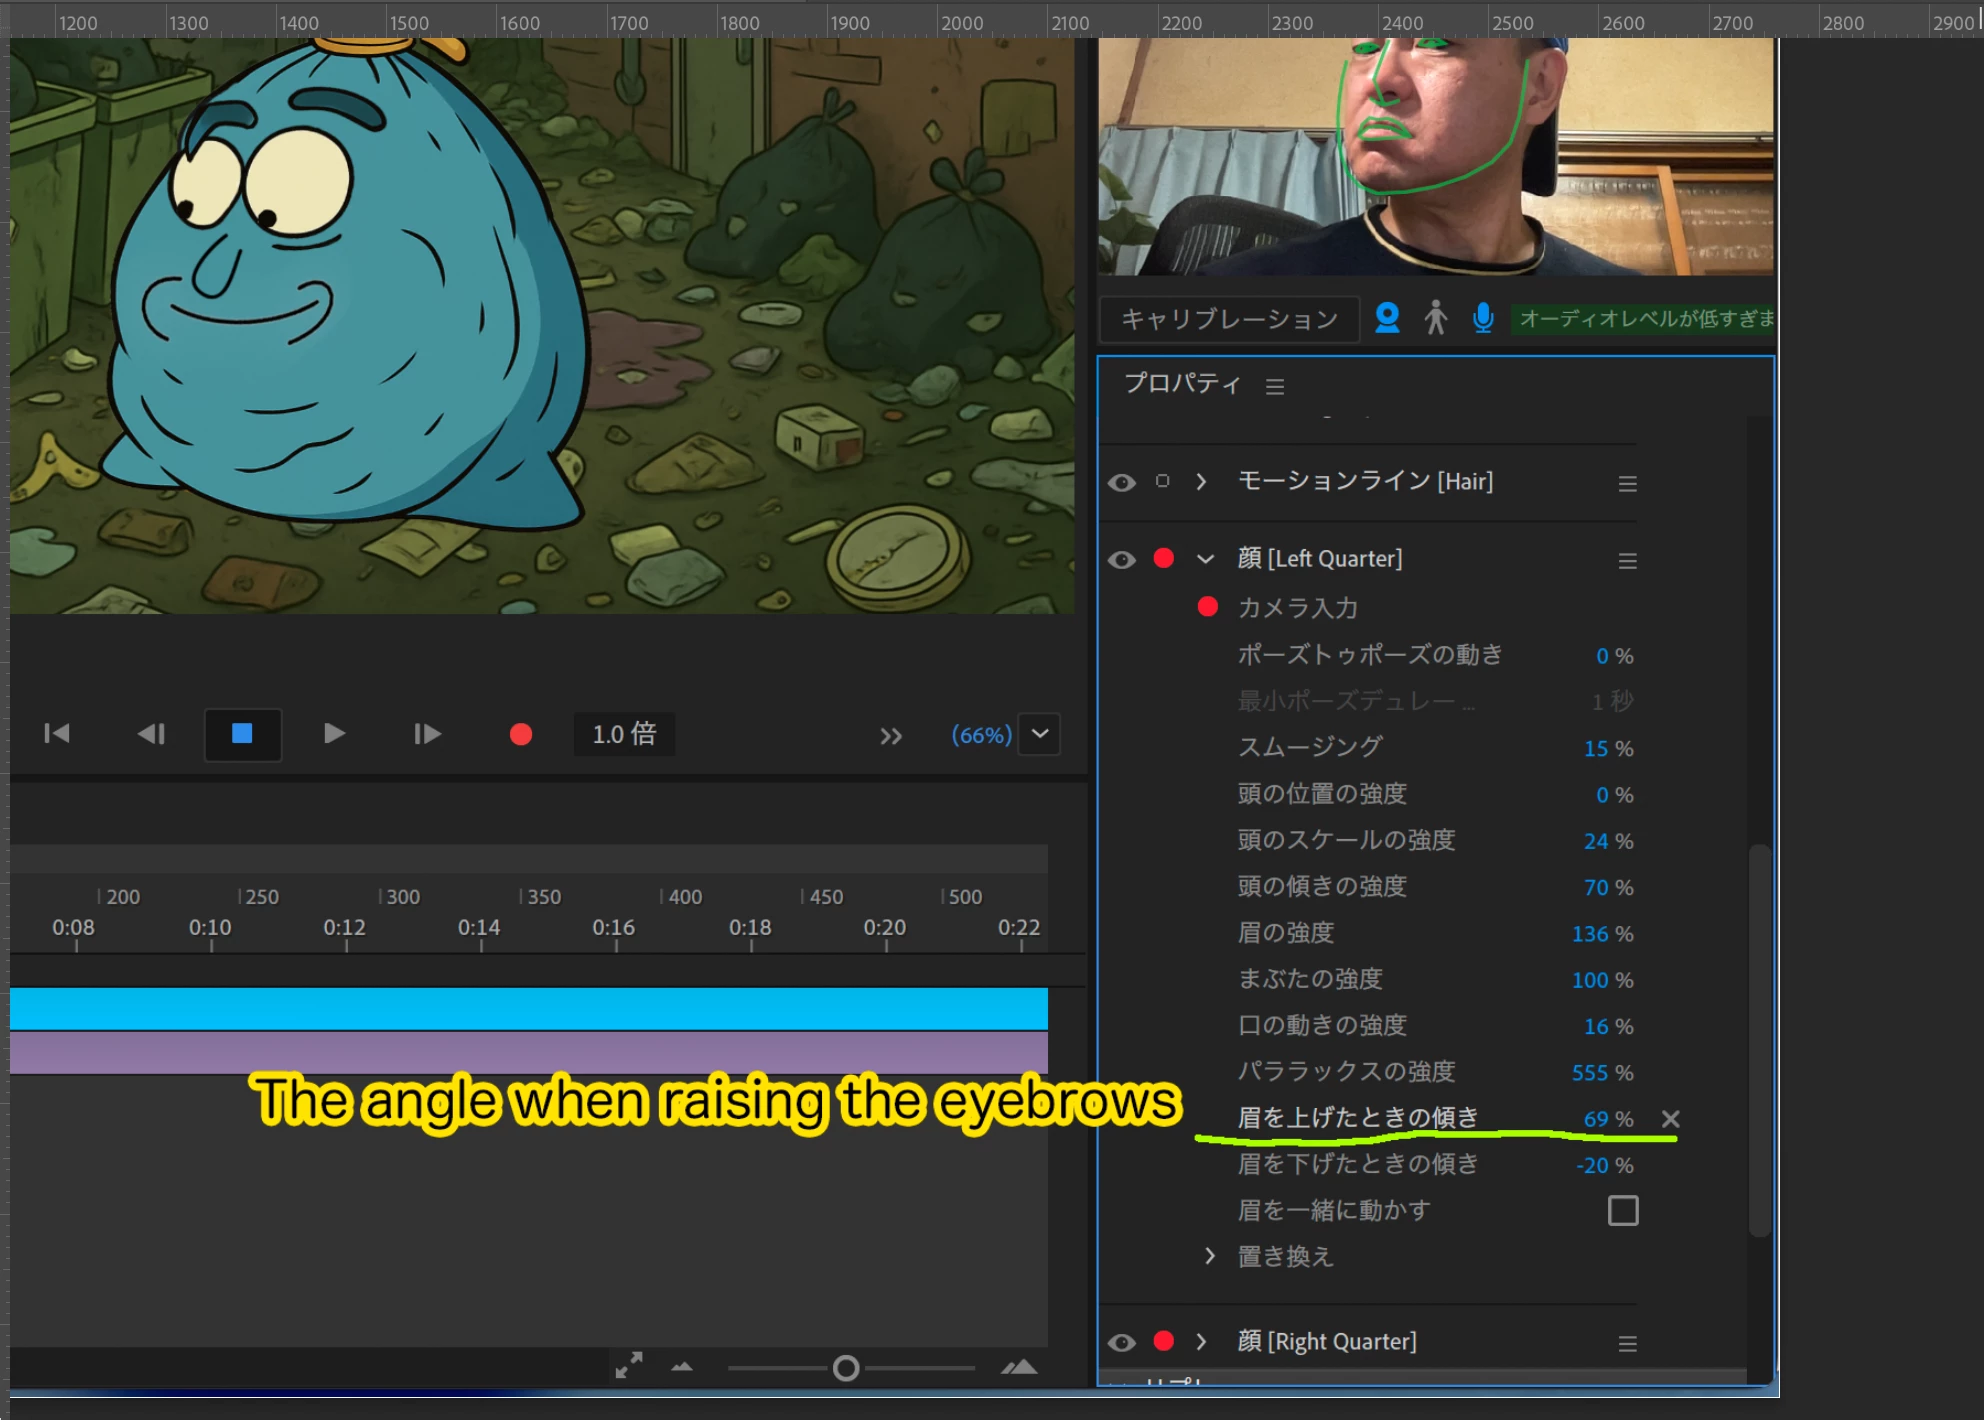Collapse the 顔 [Left Quarter] behavior
The width and height of the screenshot is (1984, 1420).
[1205, 559]
